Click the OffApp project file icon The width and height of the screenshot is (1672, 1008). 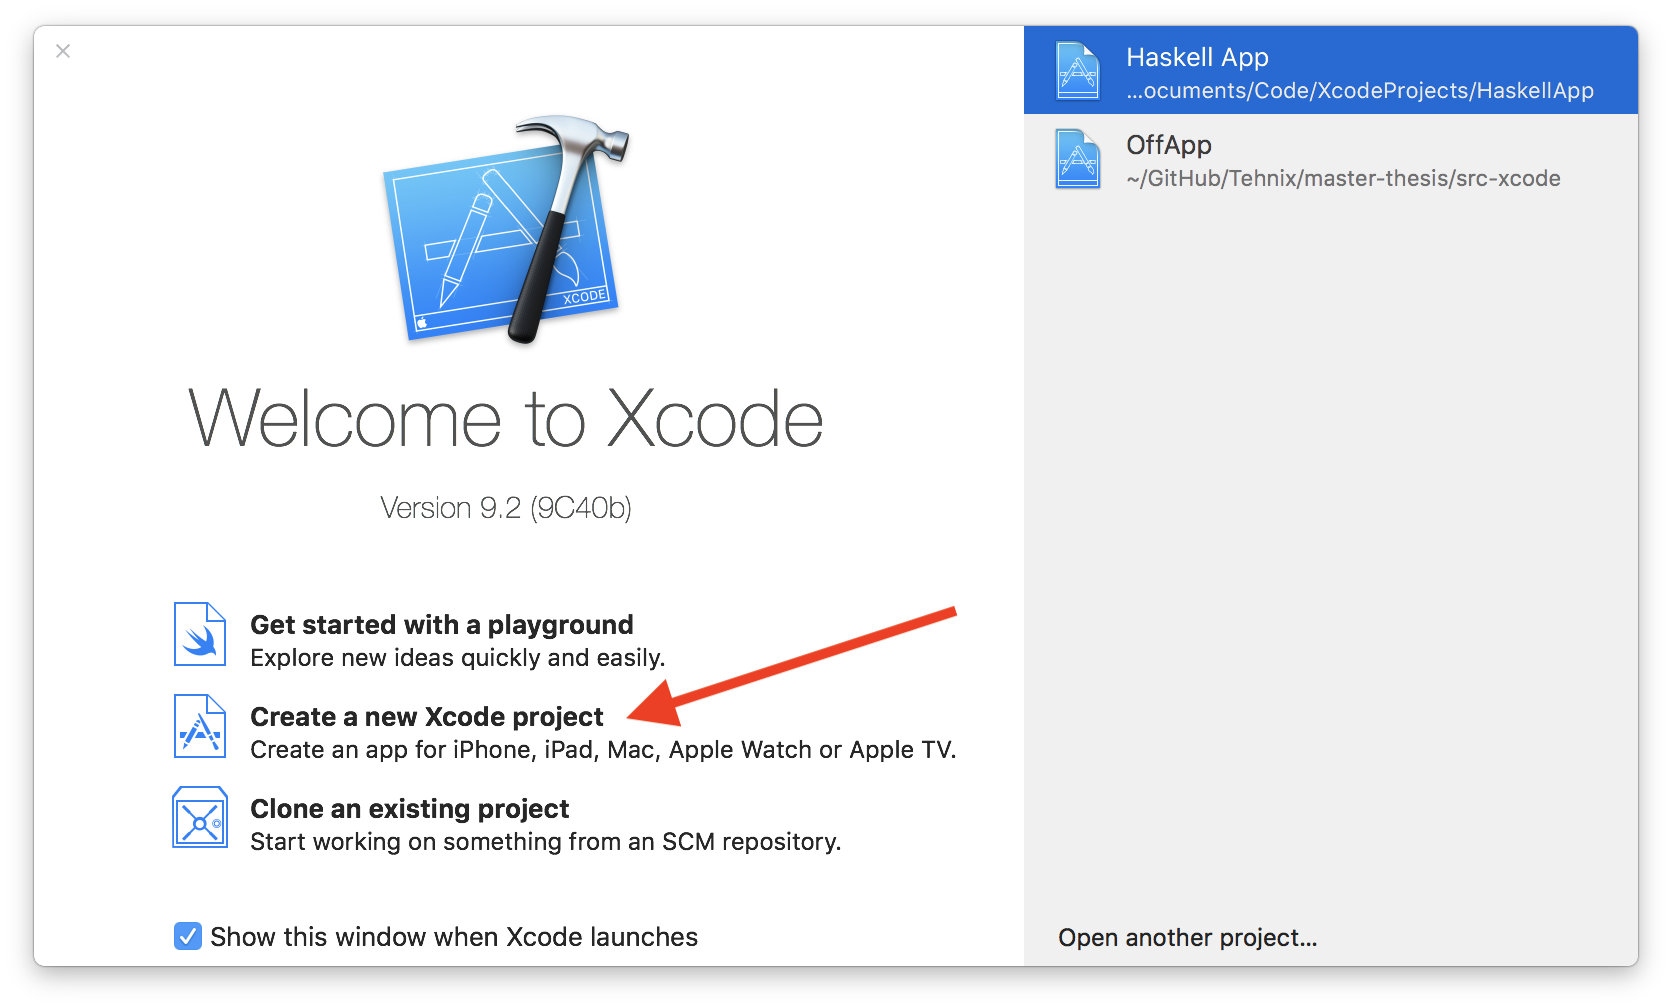pyautogui.click(x=1078, y=159)
